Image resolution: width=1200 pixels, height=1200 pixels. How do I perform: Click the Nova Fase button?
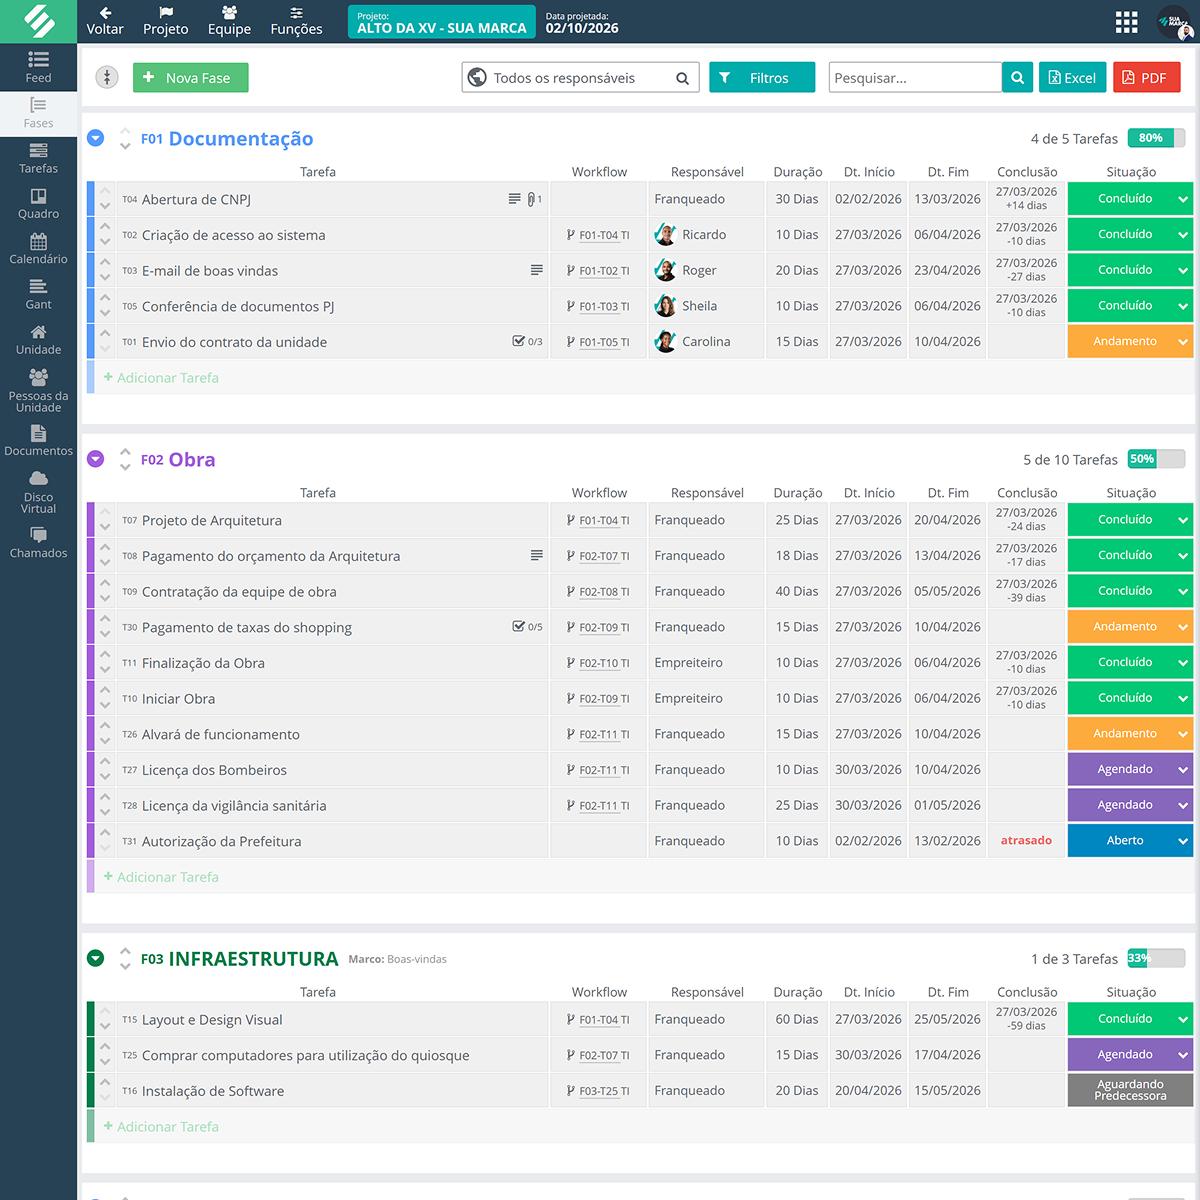[190, 78]
